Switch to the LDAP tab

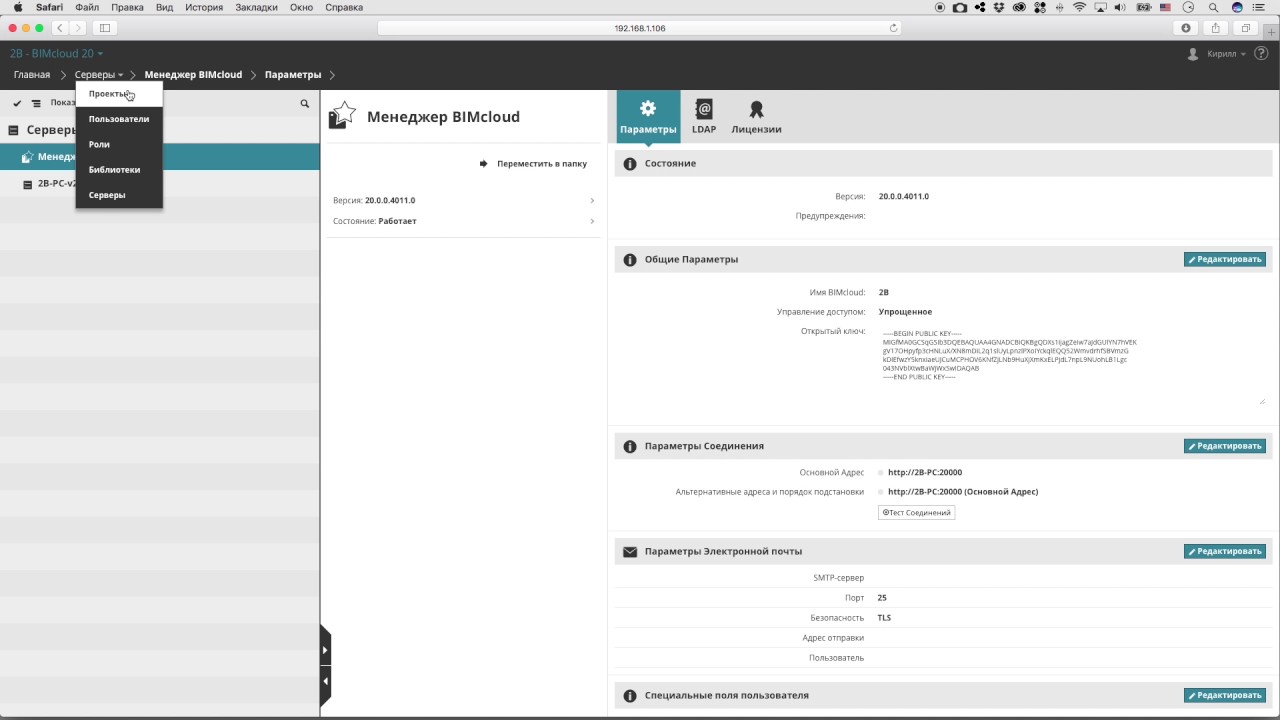tap(704, 116)
